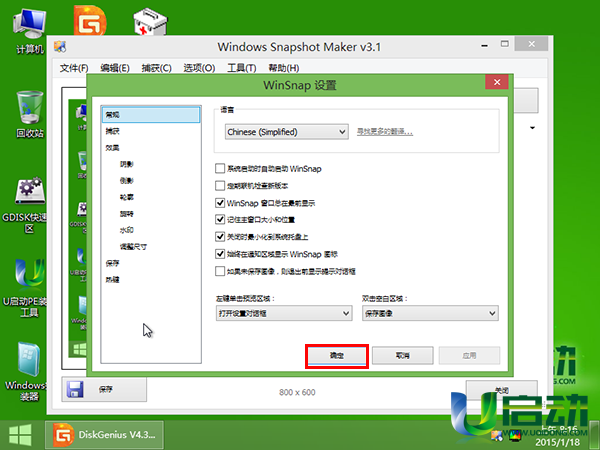Select 阴影 under 效果
The image size is (600, 450).
pos(126,164)
